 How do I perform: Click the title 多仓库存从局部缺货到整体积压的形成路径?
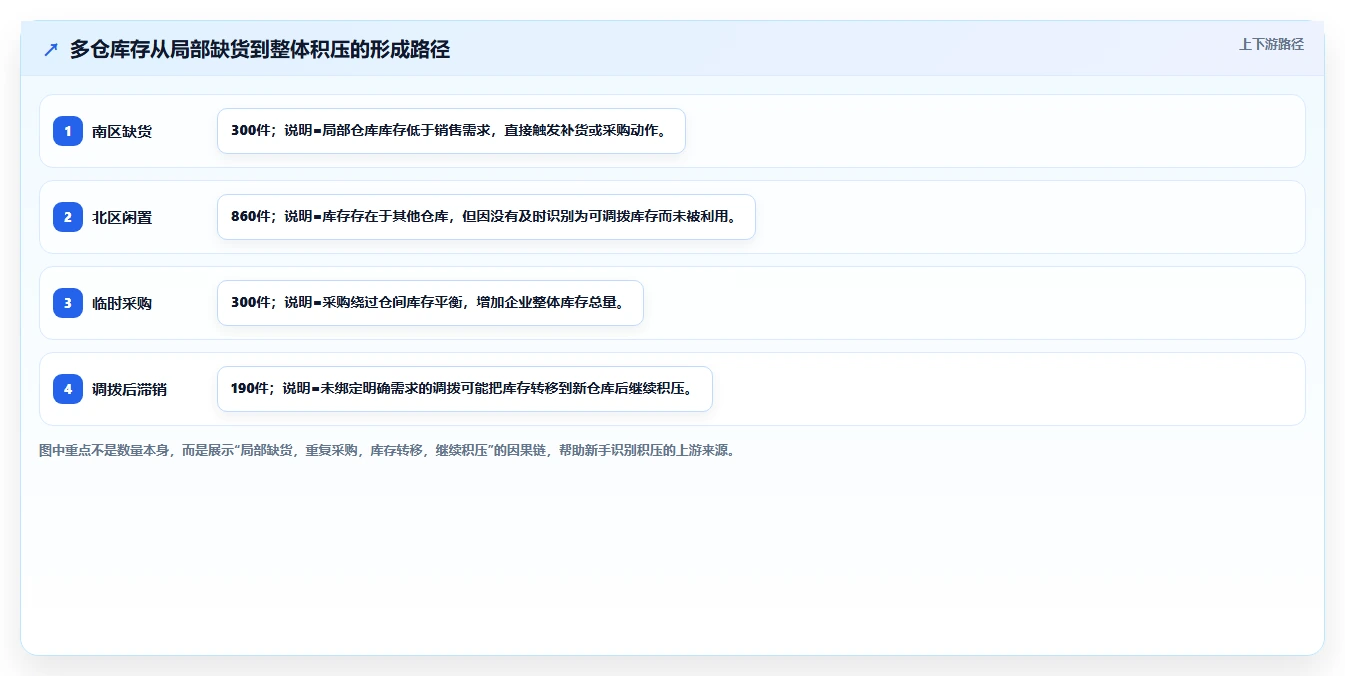pyautogui.click(x=260, y=50)
